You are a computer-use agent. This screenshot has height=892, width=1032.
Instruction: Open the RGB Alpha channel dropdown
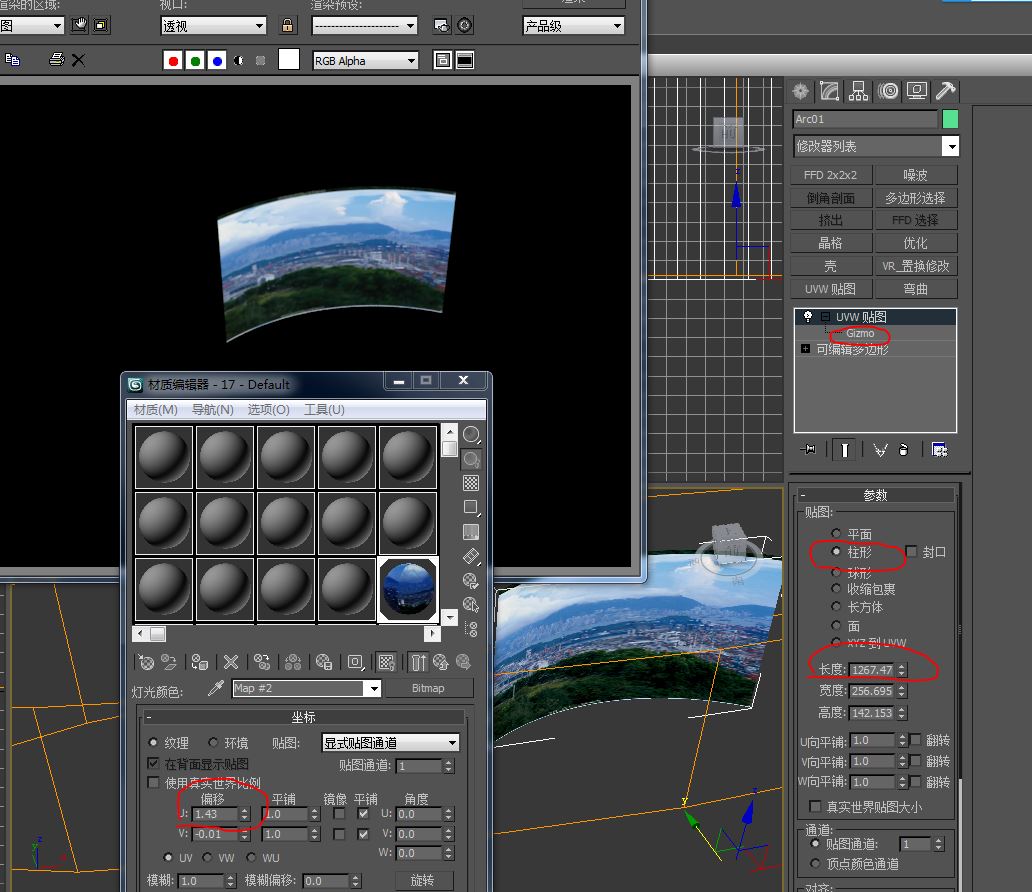point(365,61)
